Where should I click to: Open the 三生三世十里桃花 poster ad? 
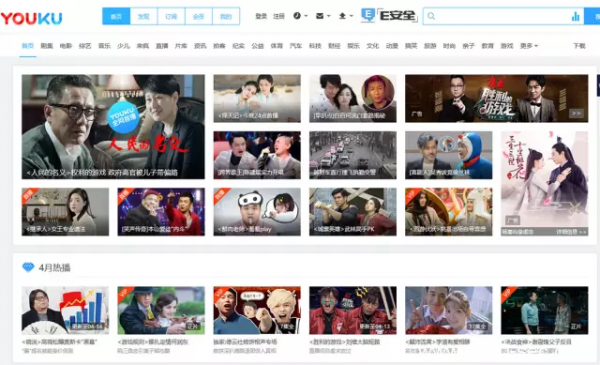[x=545, y=184]
